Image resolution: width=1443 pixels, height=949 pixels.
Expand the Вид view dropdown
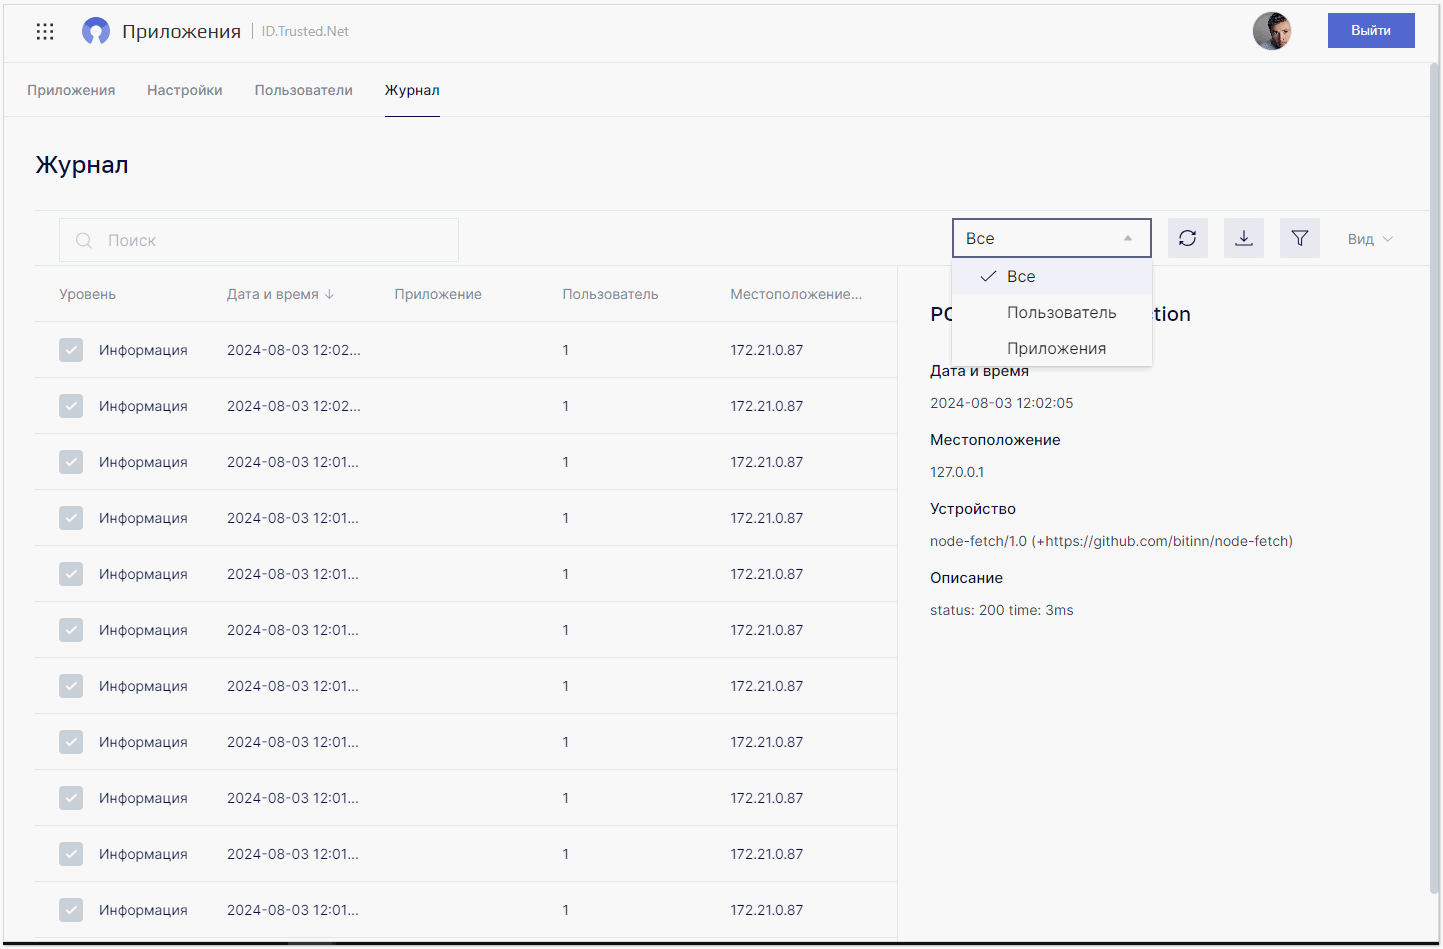click(x=1370, y=239)
